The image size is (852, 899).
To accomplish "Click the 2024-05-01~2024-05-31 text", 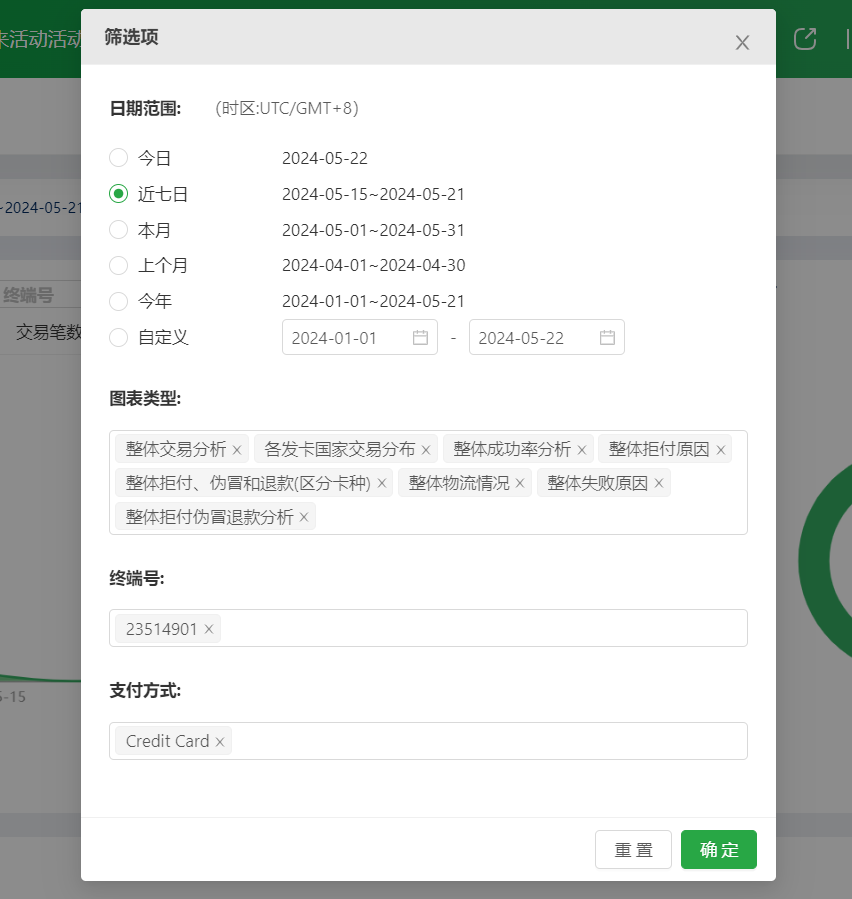I will (x=373, y=230).
